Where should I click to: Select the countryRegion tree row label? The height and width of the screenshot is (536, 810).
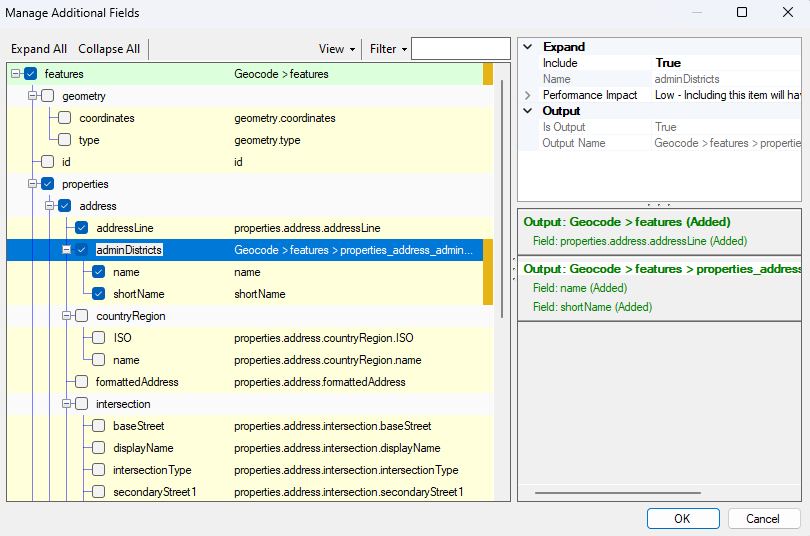click(131, 316)
